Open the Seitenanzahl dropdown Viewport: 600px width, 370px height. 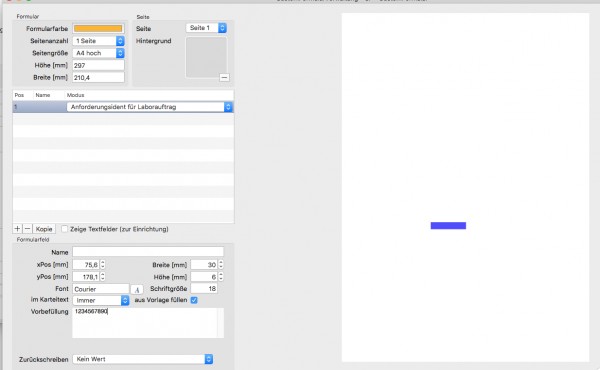(x=98, y=41)
